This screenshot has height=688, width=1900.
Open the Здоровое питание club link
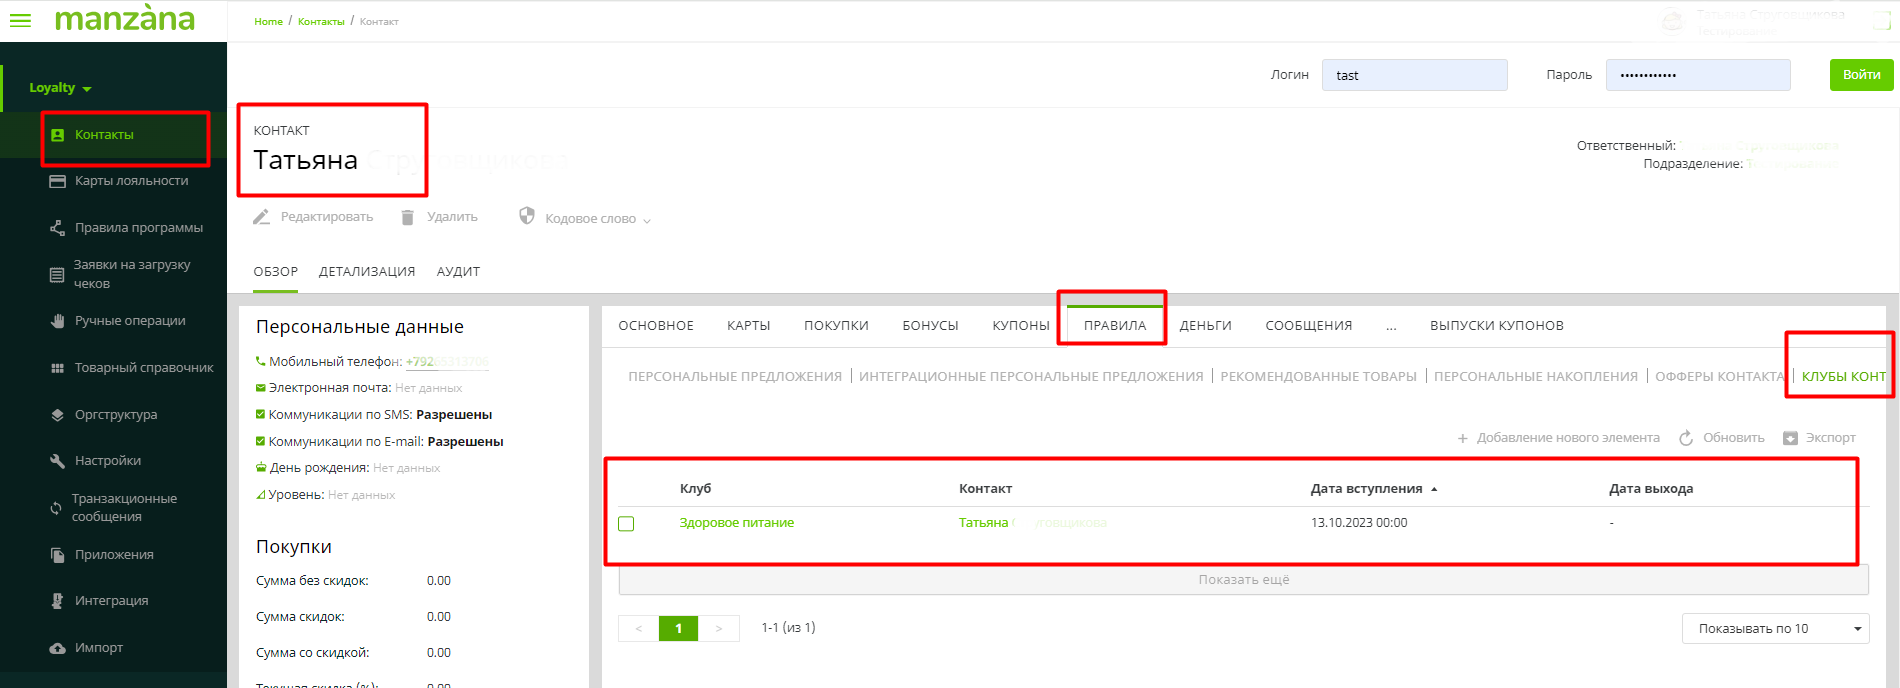coord(736,523)
